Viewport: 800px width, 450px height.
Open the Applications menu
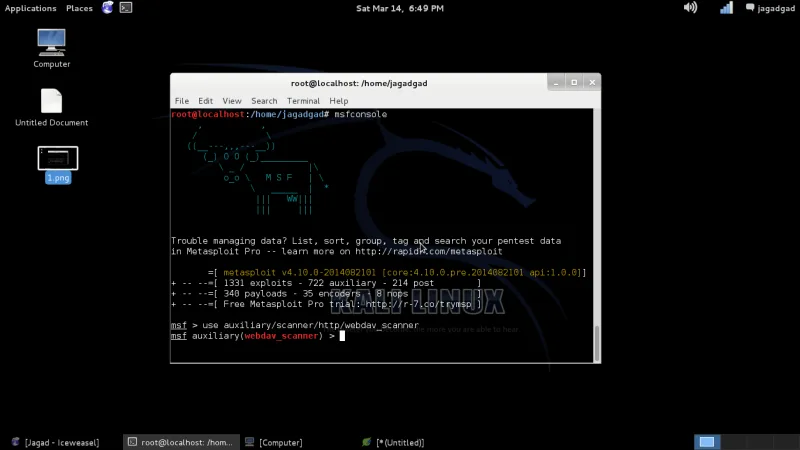[x=31, y=8]
